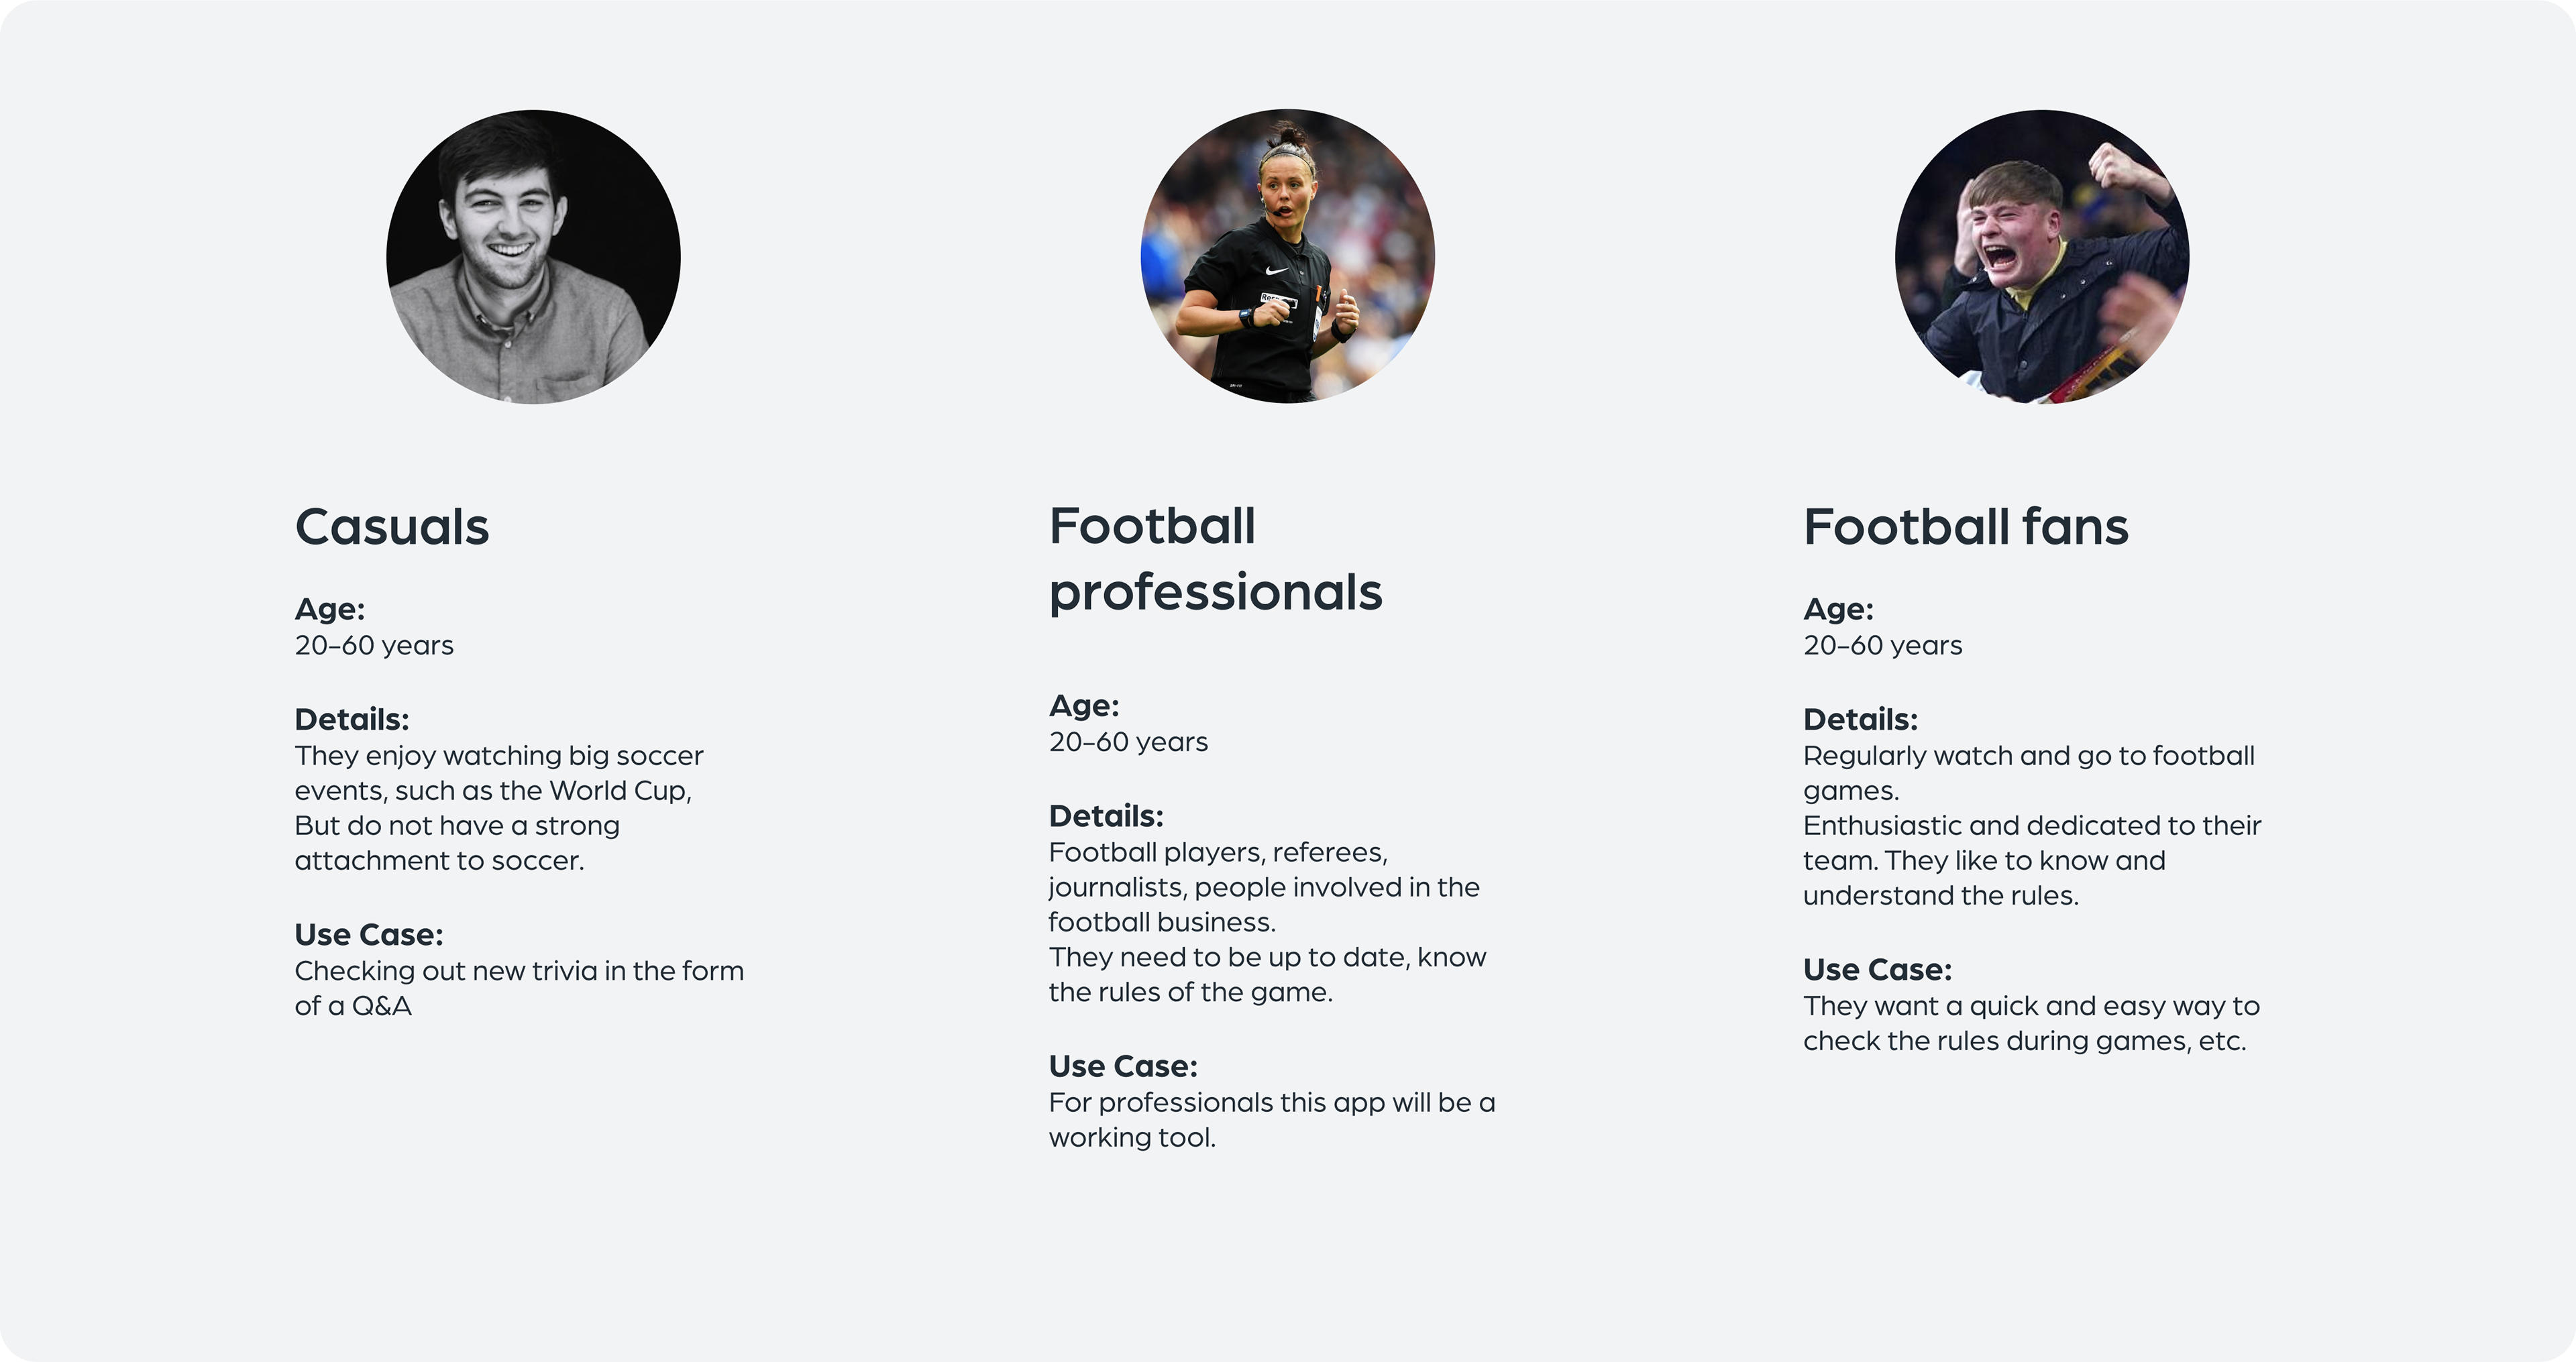Screen dimensions: 2576x1362
Task: Click the Details label under Football fans
Action: click(1860, 719)
